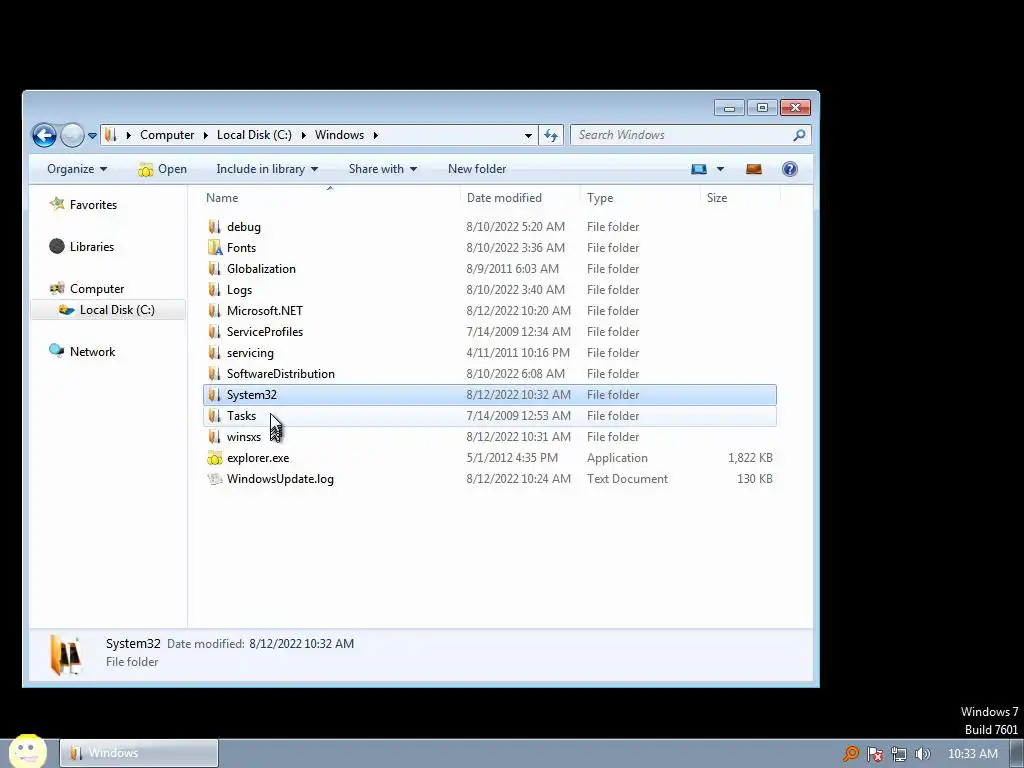Select the ServiceProfiles folder icon
Screen dimensions: 1024x768
click(215, 331)
